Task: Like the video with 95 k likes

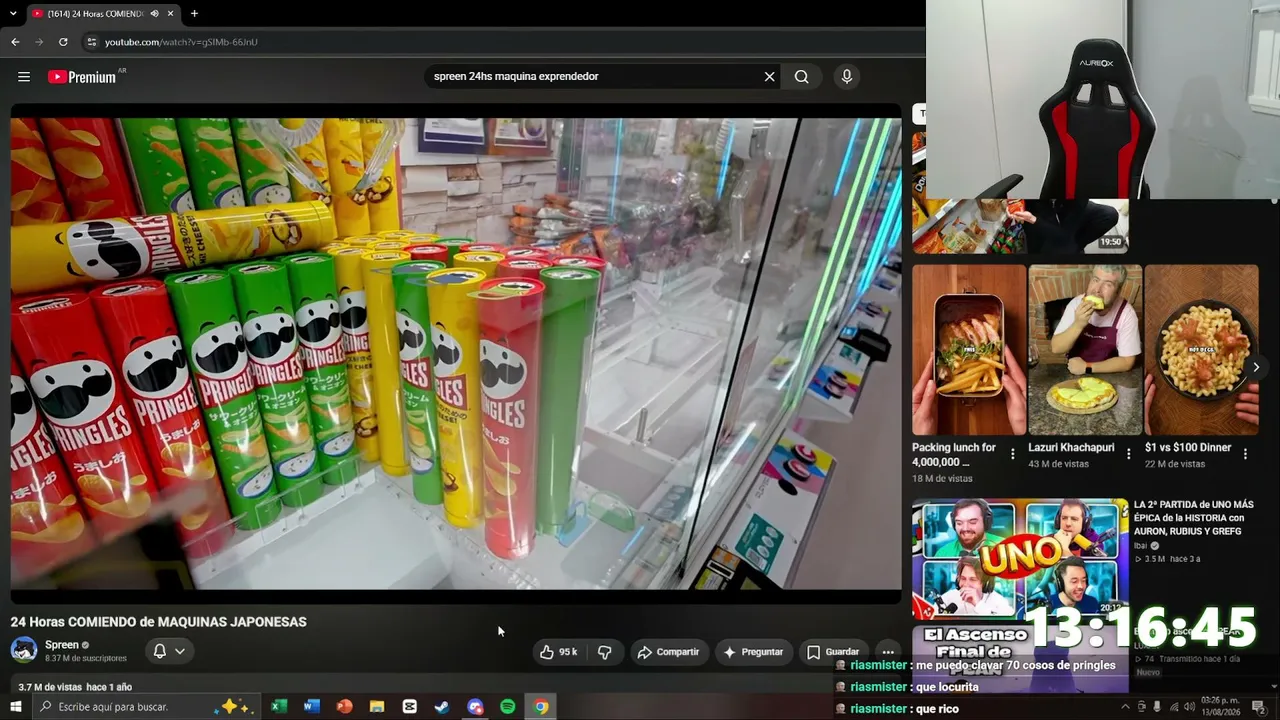Action: (x=559, y=652)
